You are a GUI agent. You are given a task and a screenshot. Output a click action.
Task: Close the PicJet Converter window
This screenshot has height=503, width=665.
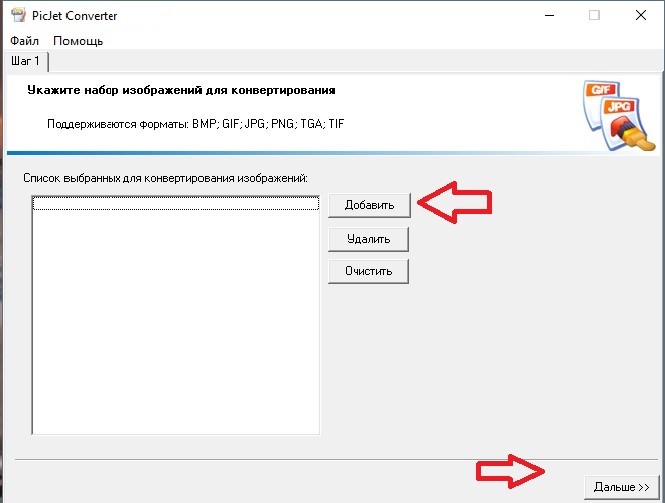click(x=641, y=15)
